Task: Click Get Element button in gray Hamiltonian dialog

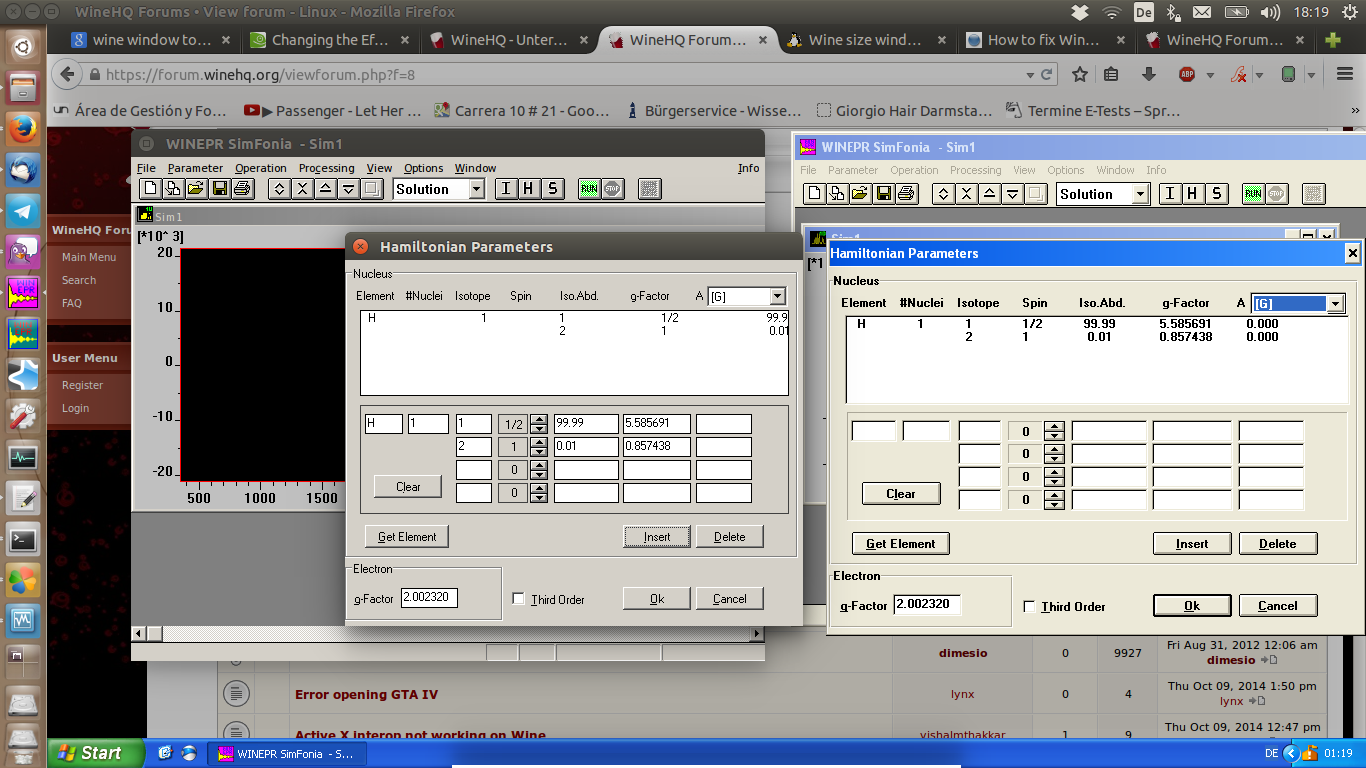Action: coord(407,537)
